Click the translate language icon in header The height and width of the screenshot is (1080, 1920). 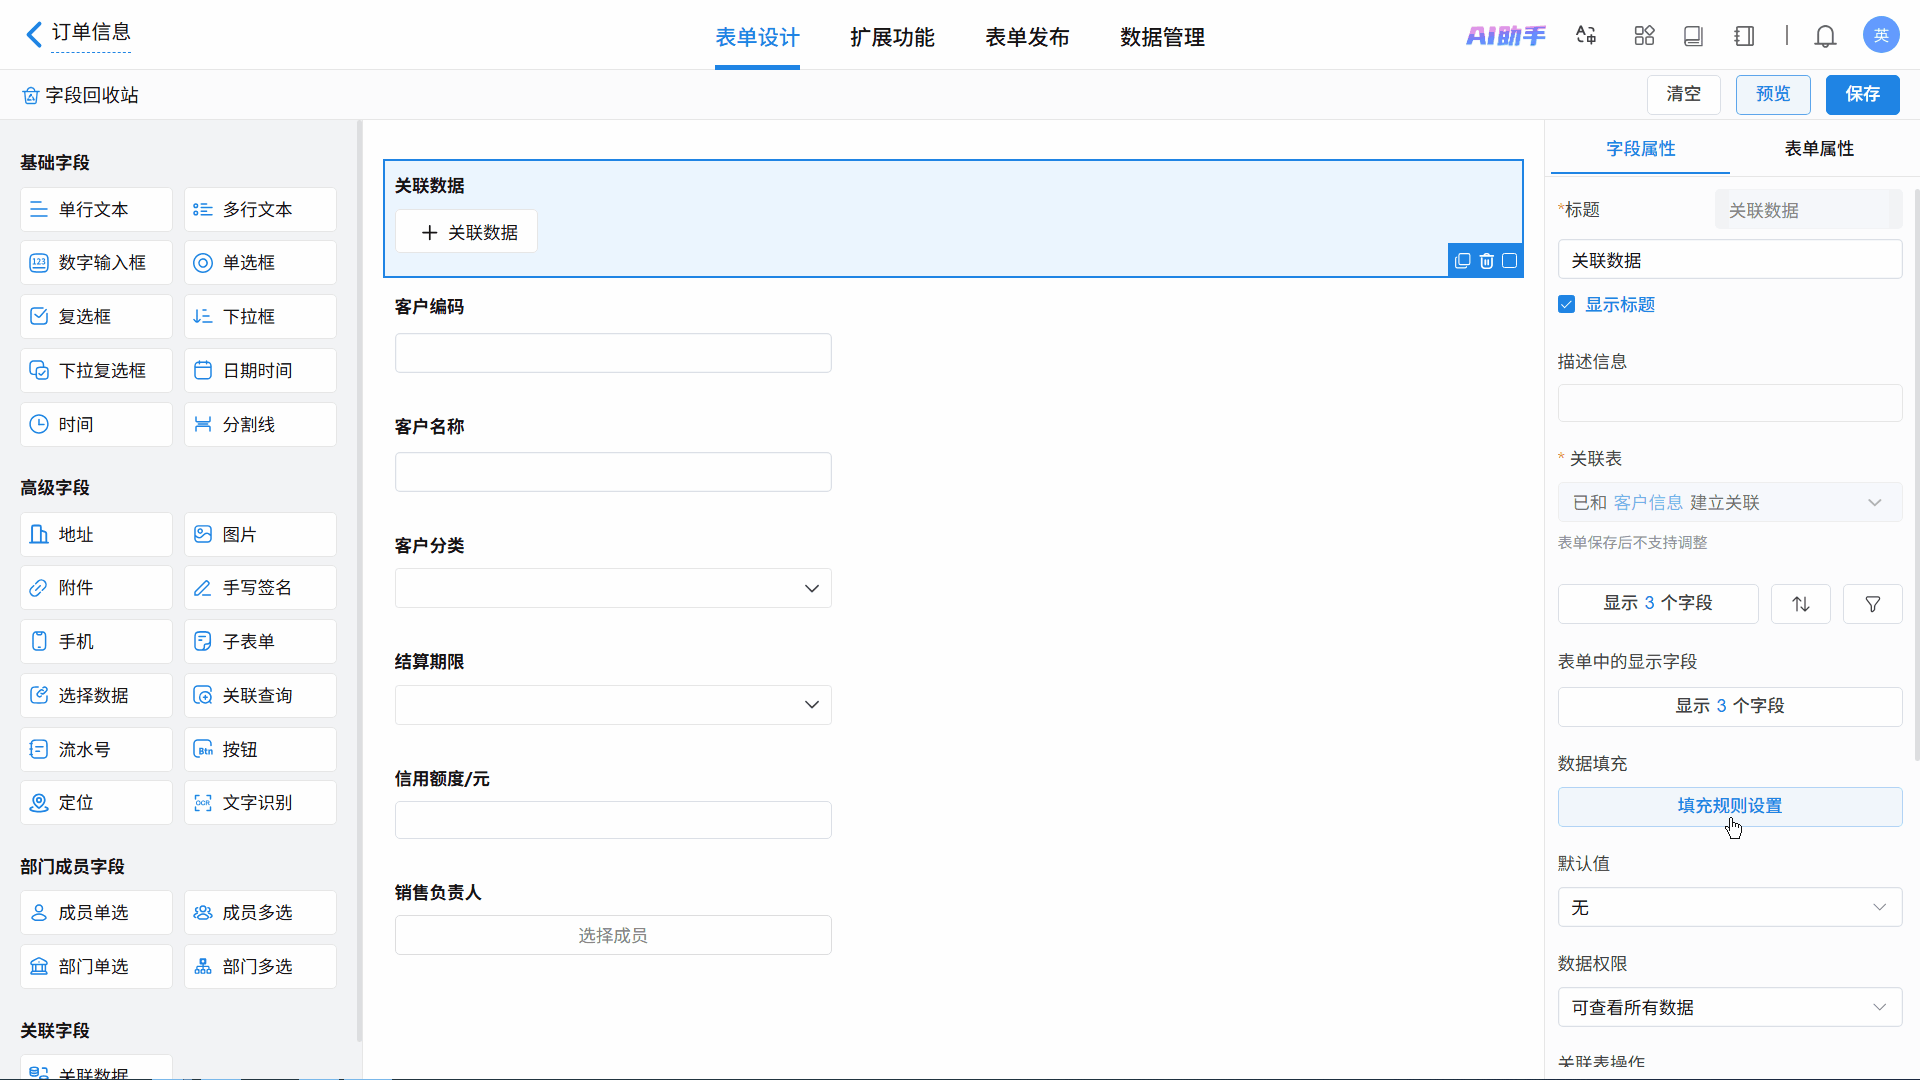click(1586, 36)
